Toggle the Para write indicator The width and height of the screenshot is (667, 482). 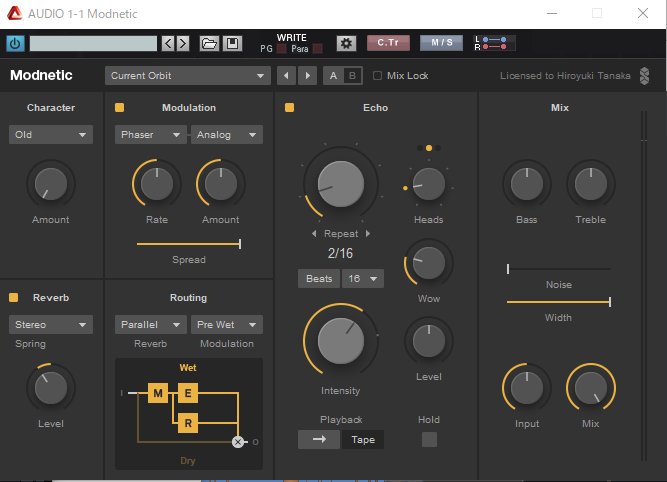pyautogui.click(x=317, y=49)
